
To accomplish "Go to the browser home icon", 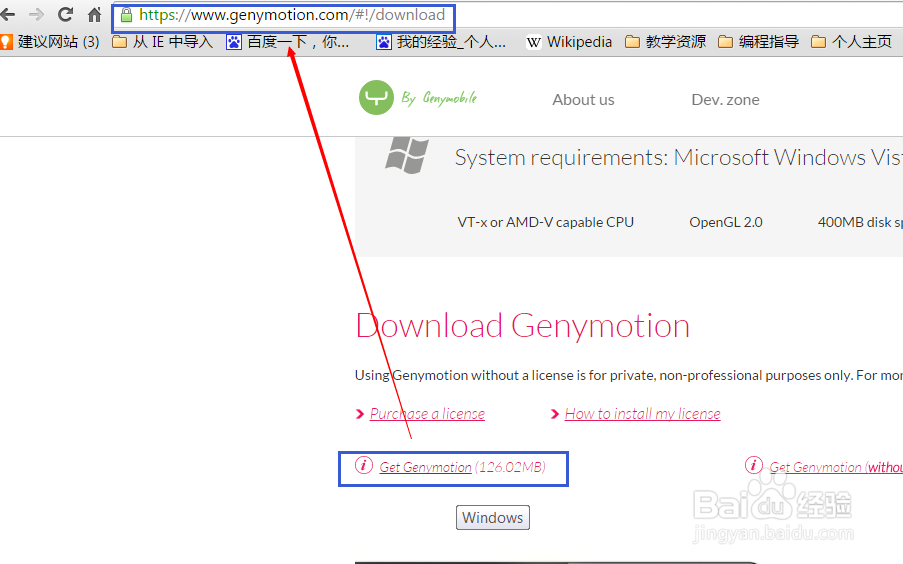I will [94, 14].
